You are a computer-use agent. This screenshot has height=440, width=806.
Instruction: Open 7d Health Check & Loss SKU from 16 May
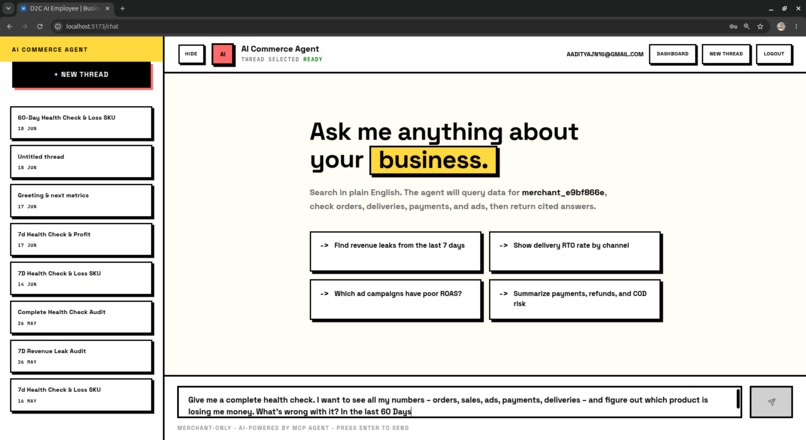coord(81,395)
